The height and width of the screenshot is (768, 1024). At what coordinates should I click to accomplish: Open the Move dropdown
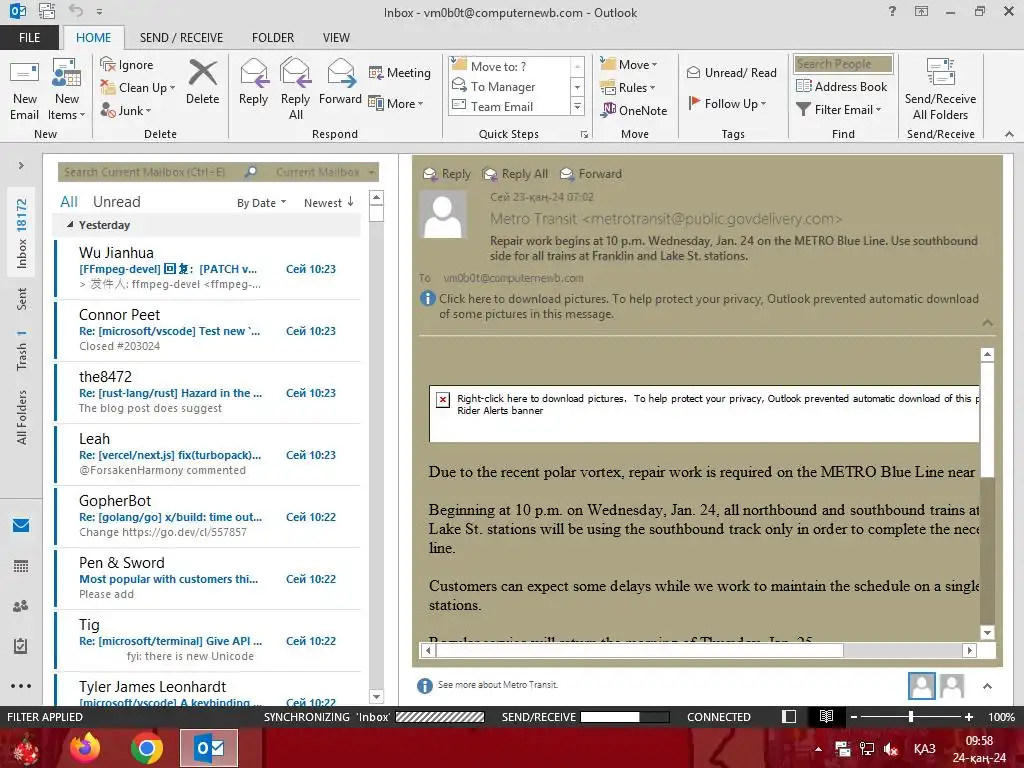(x=629, y=64)
